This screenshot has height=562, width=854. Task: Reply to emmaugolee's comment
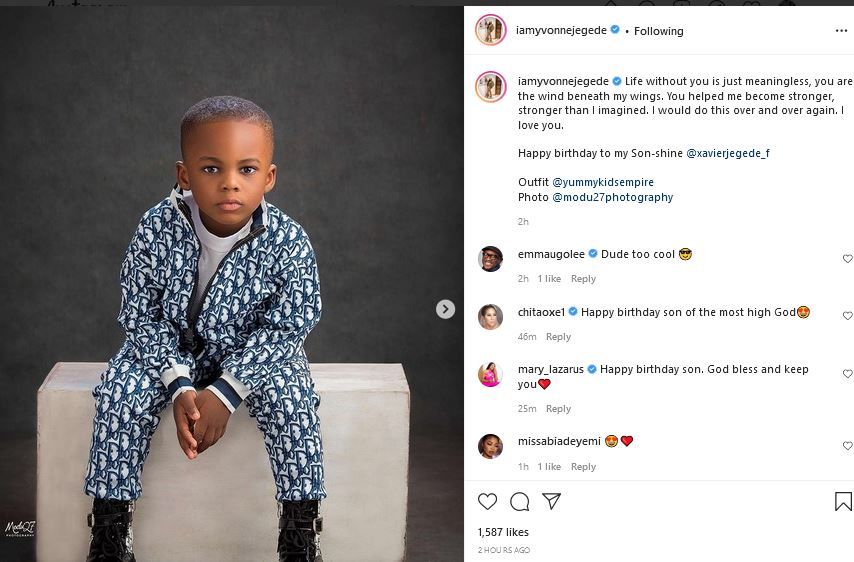coord(583,279)
